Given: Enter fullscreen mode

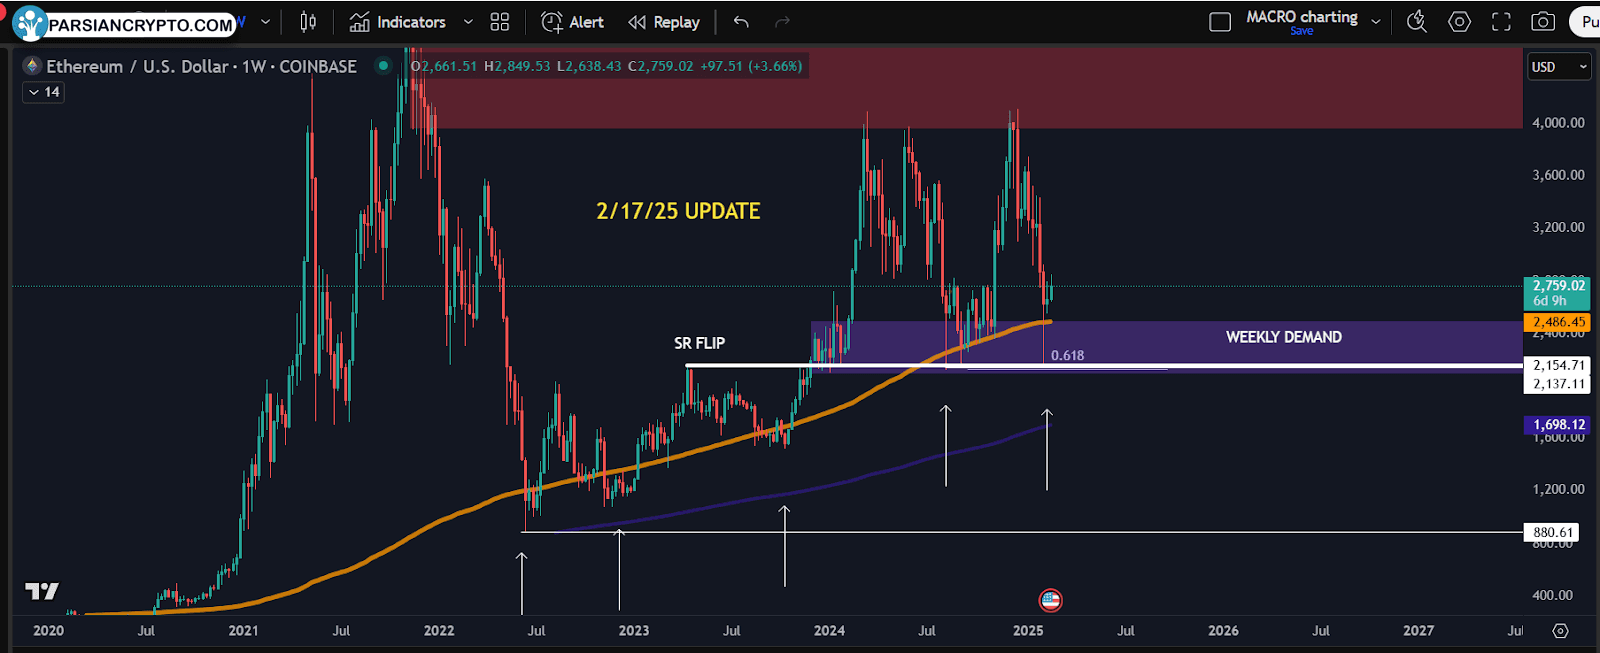Looking at the screenshot, I should (x=1501, y=22).
